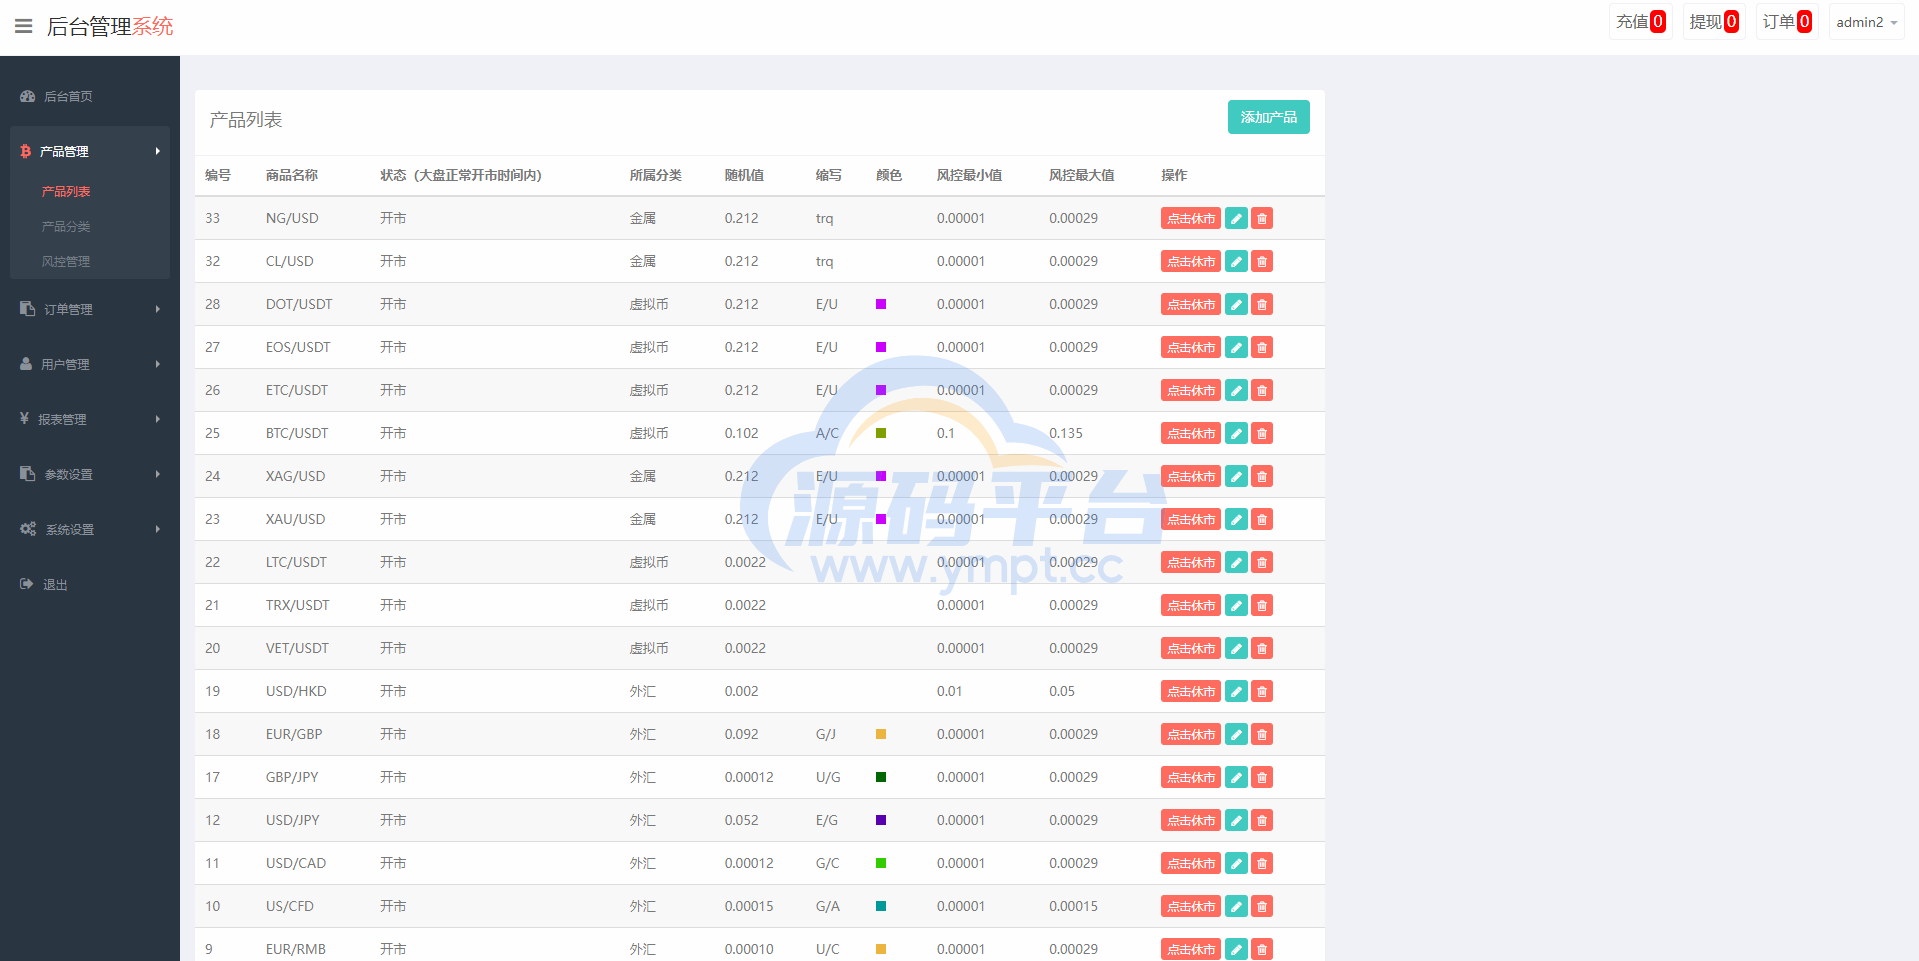Click 点击休市 for NG/USD row
Image resolution: width=1919 pixels, height=961 pixels.
coord(1191,218)
